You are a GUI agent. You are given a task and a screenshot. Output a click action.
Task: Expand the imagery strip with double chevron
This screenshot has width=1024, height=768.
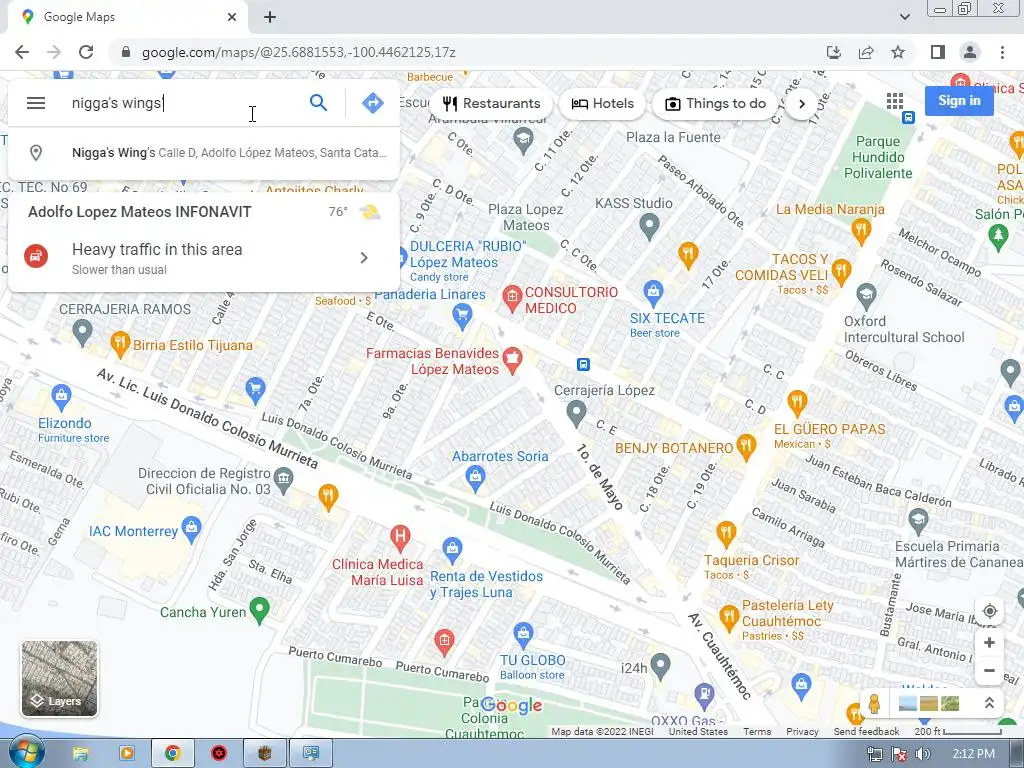(x=989, y=703)
